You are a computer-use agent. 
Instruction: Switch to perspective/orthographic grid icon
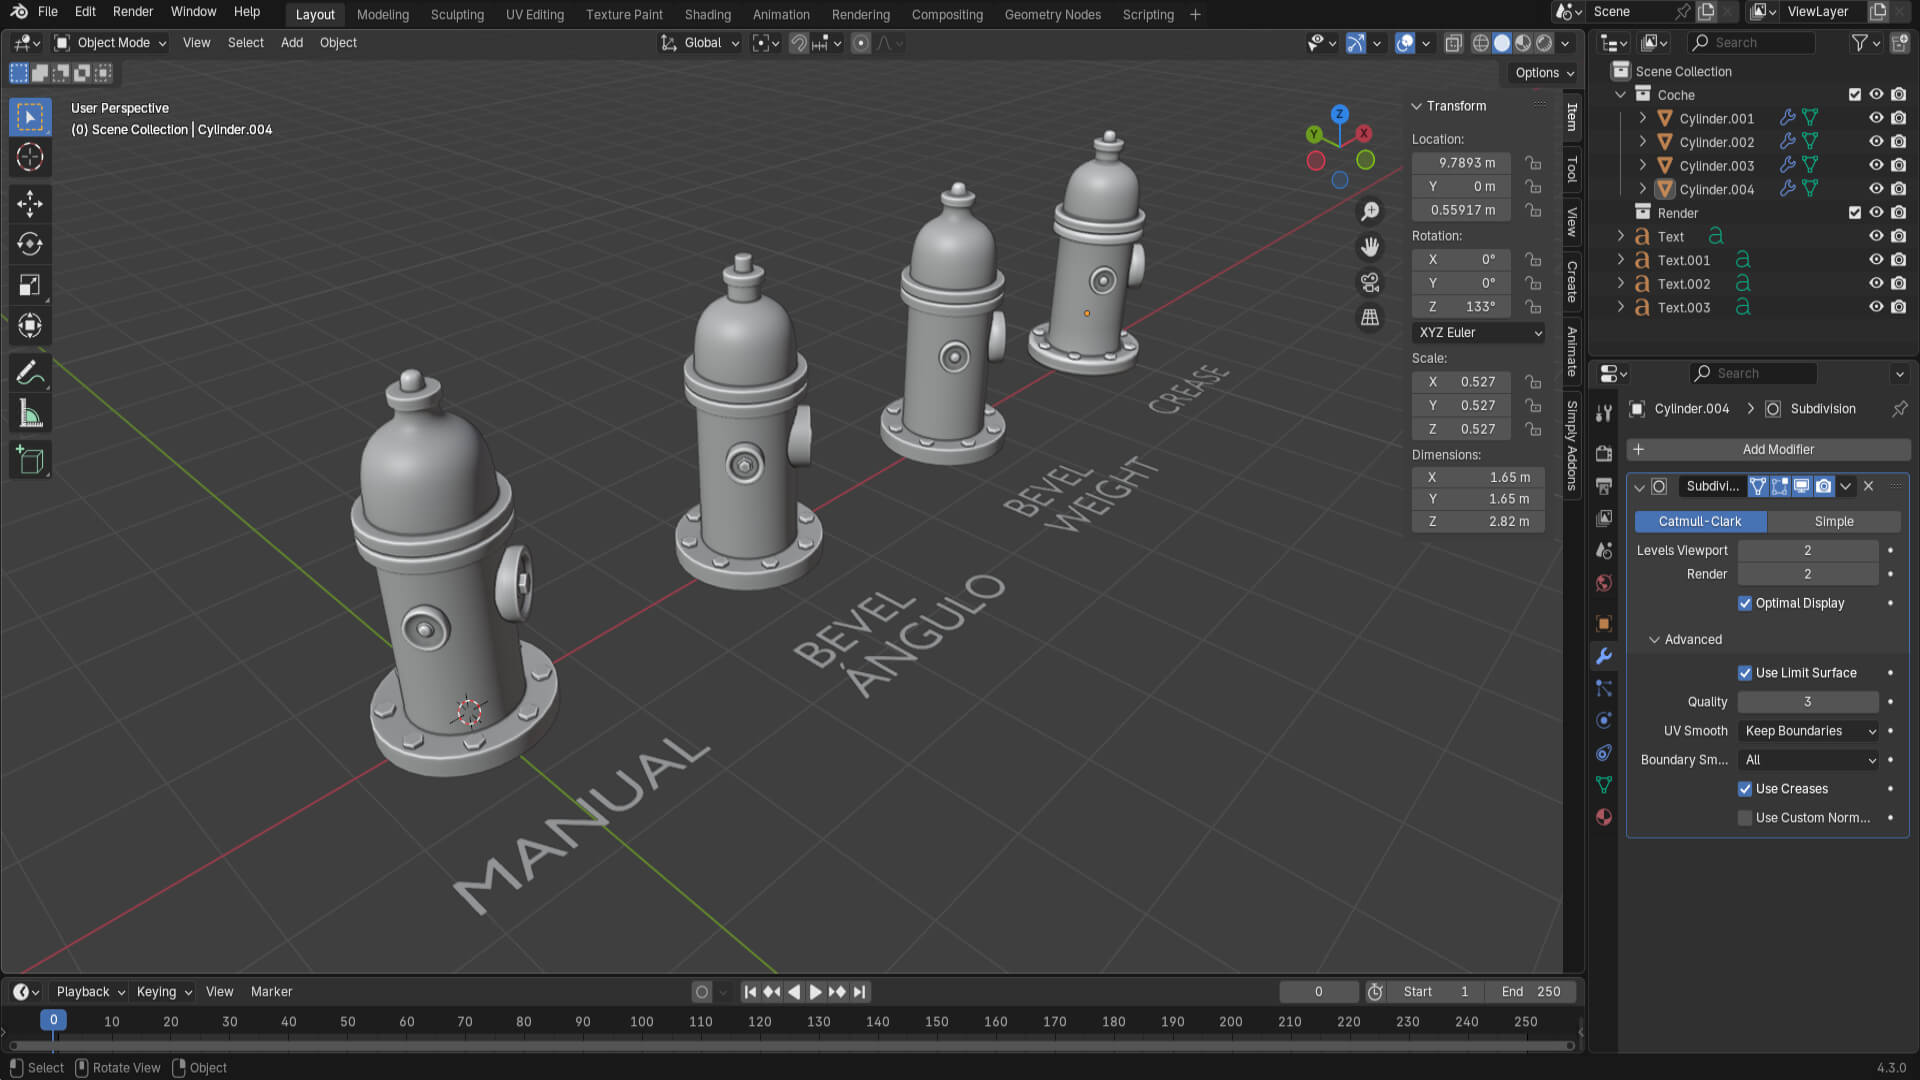click(x=1370, y=318)
